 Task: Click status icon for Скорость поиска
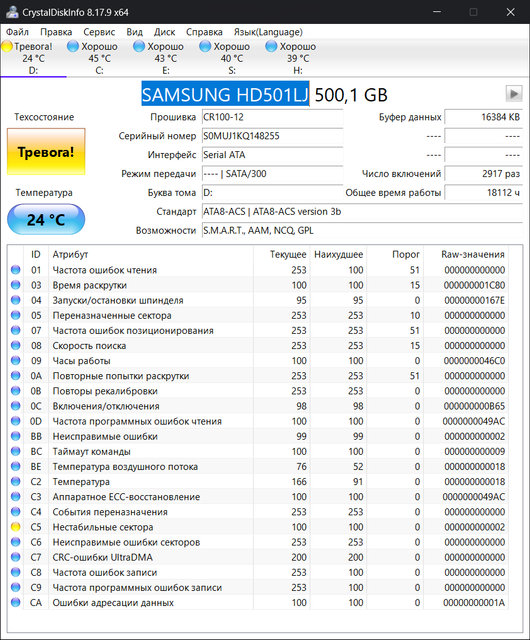(16, 345)
